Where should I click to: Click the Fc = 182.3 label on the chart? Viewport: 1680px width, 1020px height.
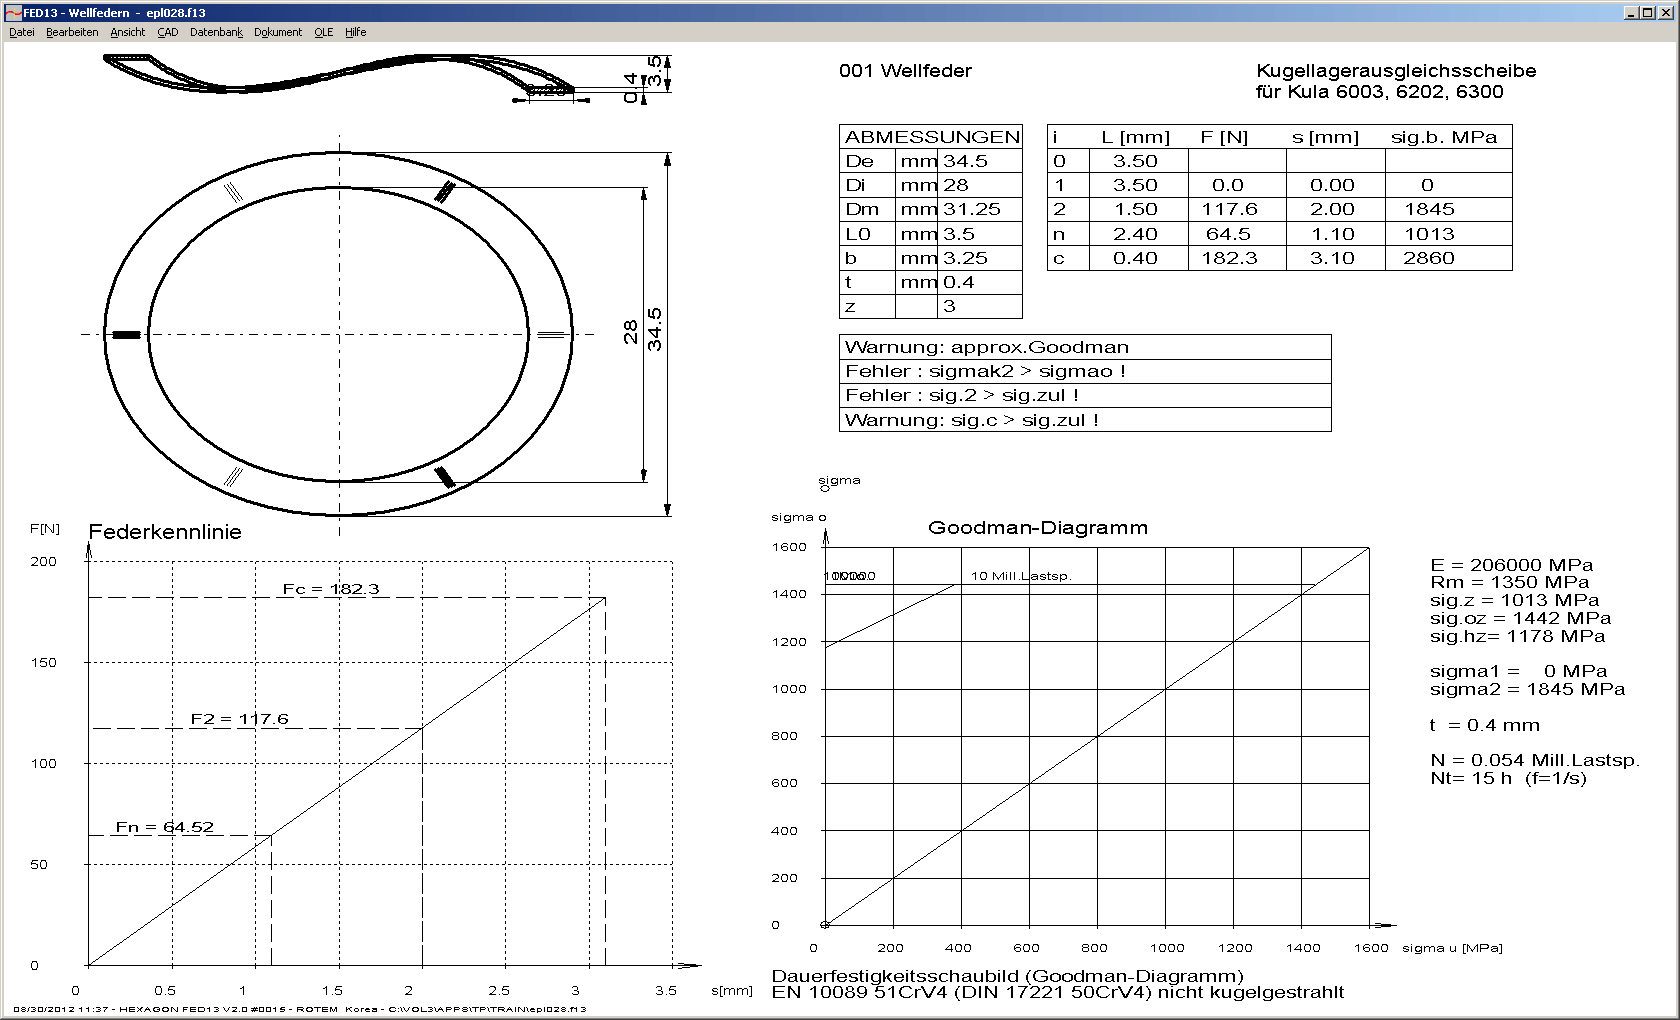coord(331,589)
